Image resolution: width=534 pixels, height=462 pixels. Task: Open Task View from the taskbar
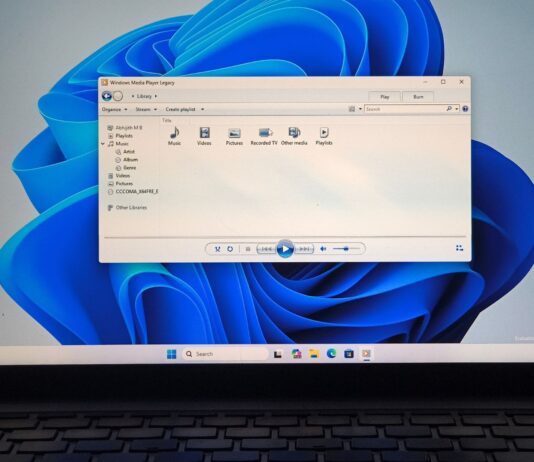pos(278,354)
